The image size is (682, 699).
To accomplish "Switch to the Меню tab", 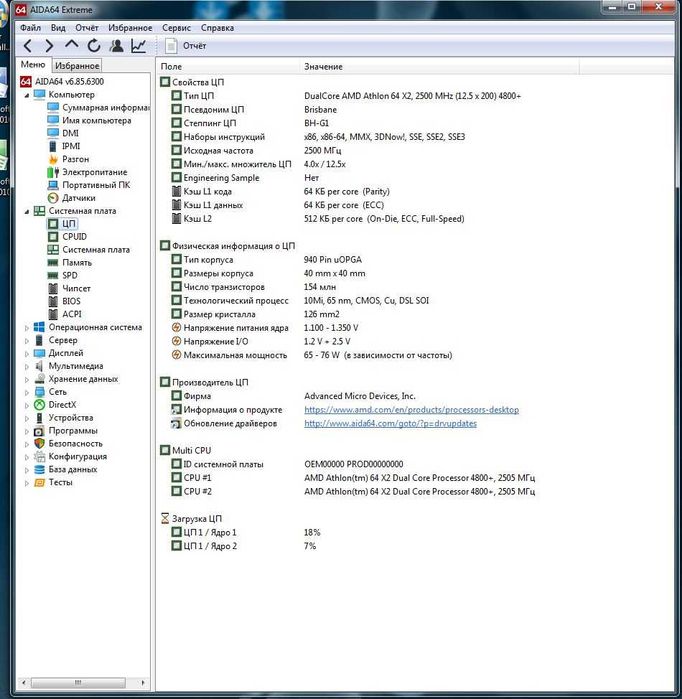I will coord(33,65).
